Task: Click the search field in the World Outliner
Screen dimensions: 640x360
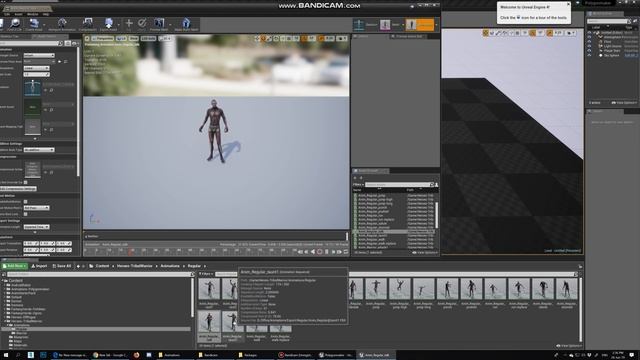Action: tap(607, 21)
